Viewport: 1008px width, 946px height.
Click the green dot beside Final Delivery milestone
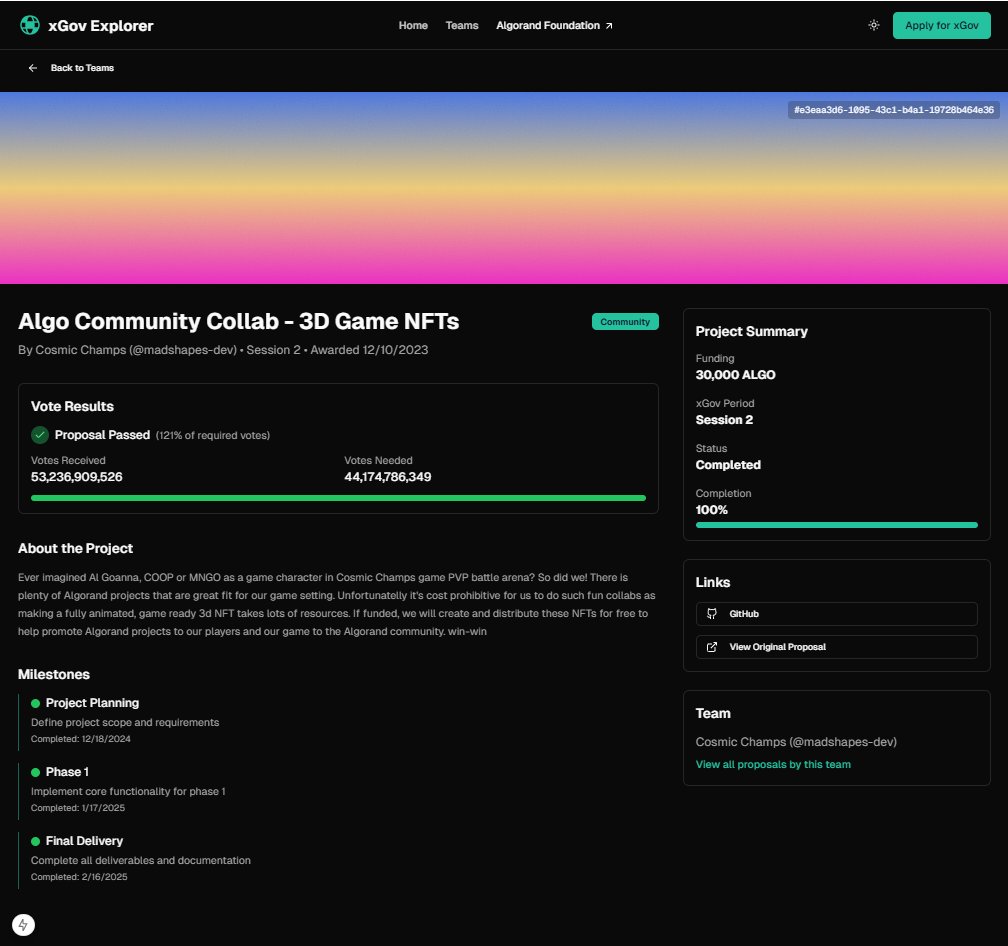tap(35, 841)
